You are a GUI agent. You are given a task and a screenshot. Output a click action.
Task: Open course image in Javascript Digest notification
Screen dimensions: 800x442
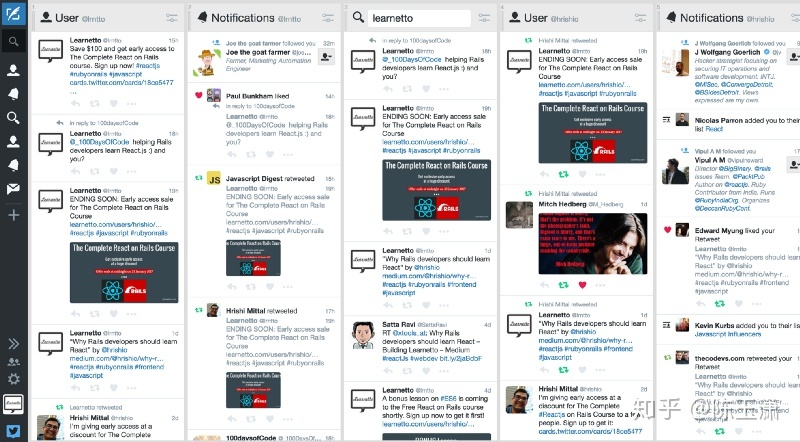click(x=253, y=258)
